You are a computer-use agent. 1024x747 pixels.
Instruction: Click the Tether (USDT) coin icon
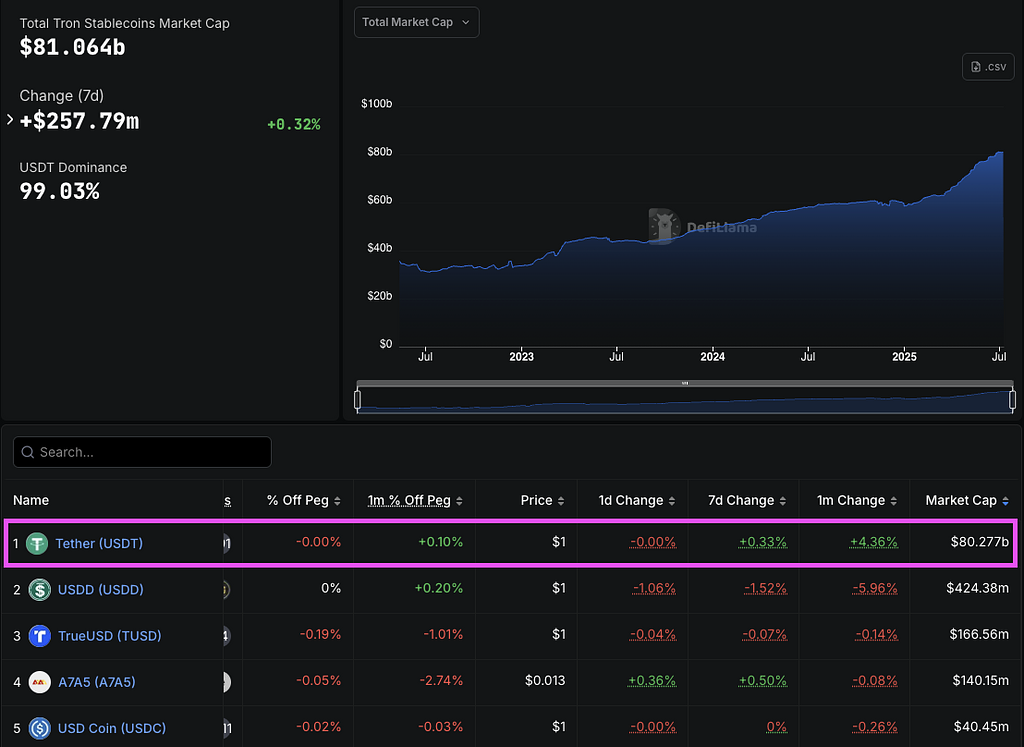pos(38,543)
